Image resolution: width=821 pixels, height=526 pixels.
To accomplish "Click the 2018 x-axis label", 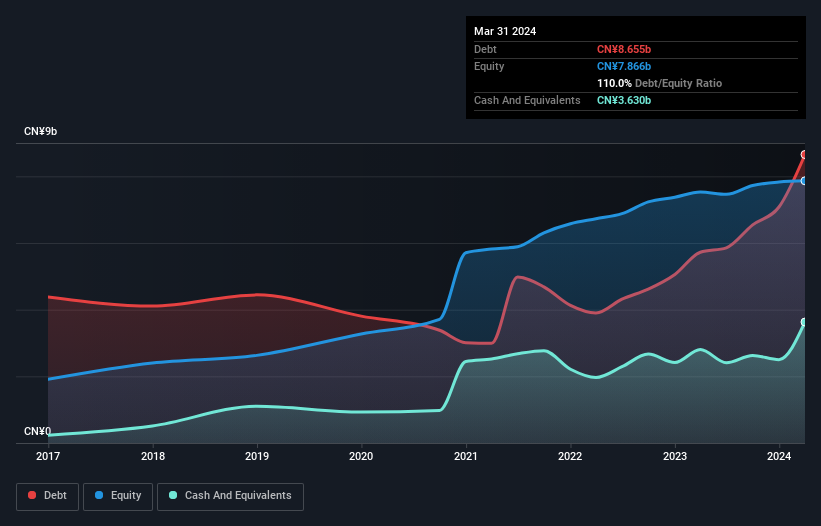I will pos(153,456).
